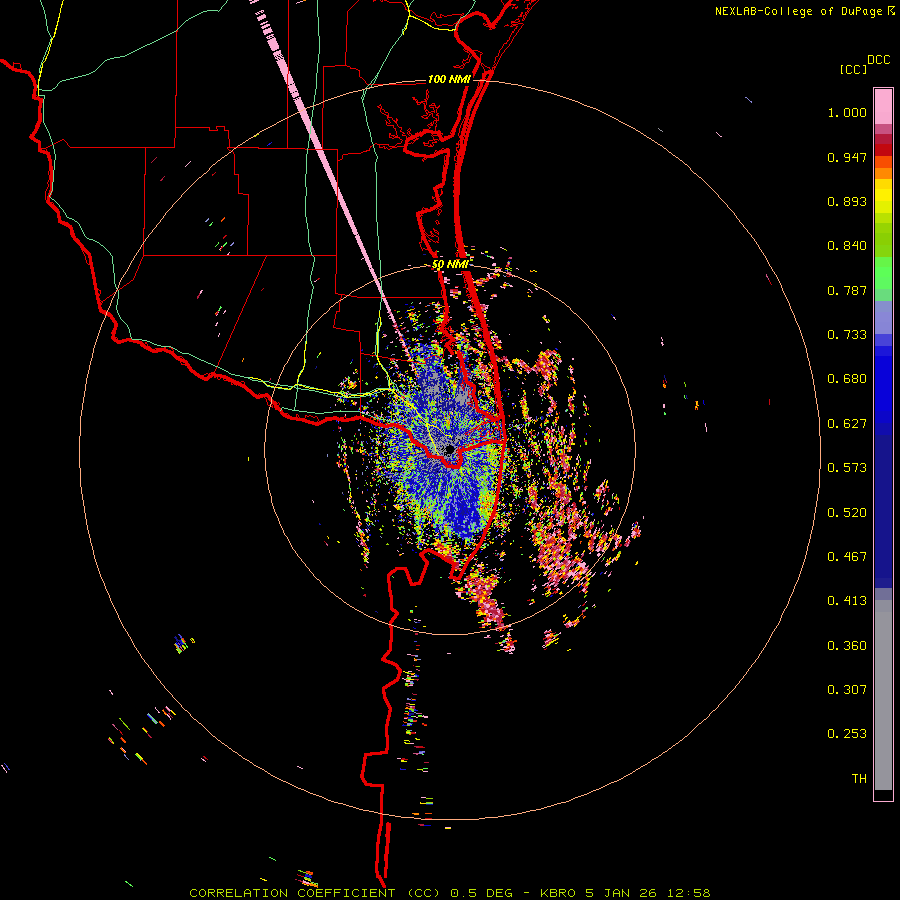
Task: Click the DCC product label
Action: coord(878,60)
